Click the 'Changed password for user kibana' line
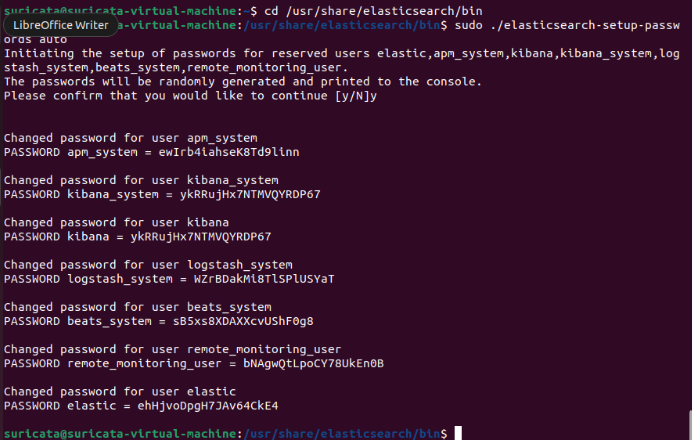This screenshot has width=692, height=440. (x=116, y=222)
